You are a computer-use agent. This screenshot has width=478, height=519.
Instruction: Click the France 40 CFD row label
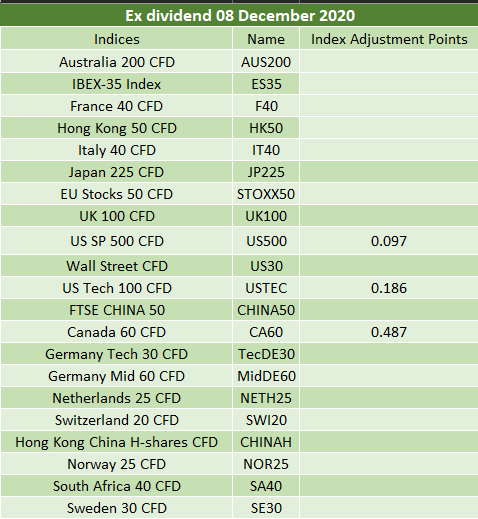[117, 106]
